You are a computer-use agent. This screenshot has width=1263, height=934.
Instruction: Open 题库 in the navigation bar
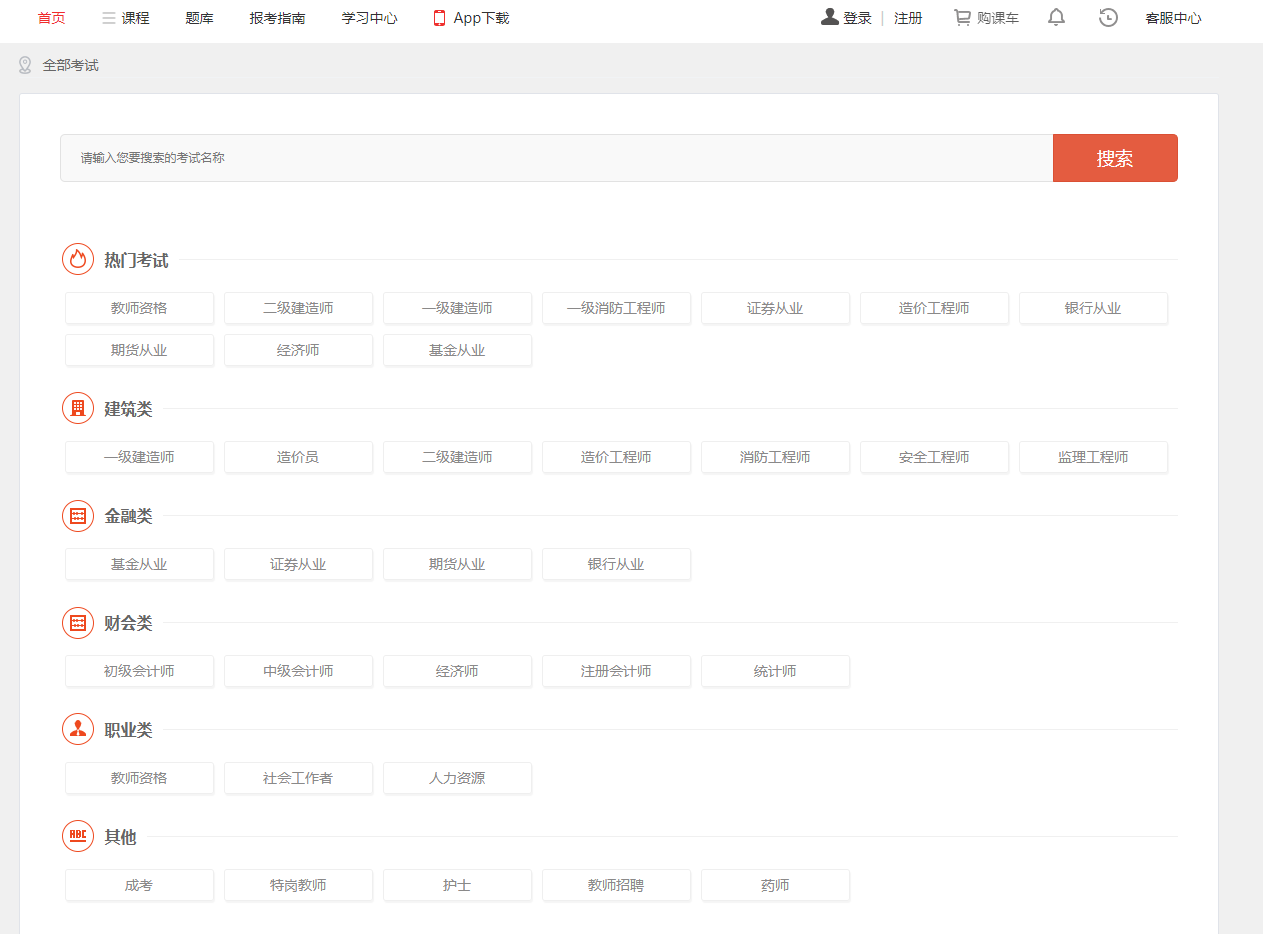[199, 18]
